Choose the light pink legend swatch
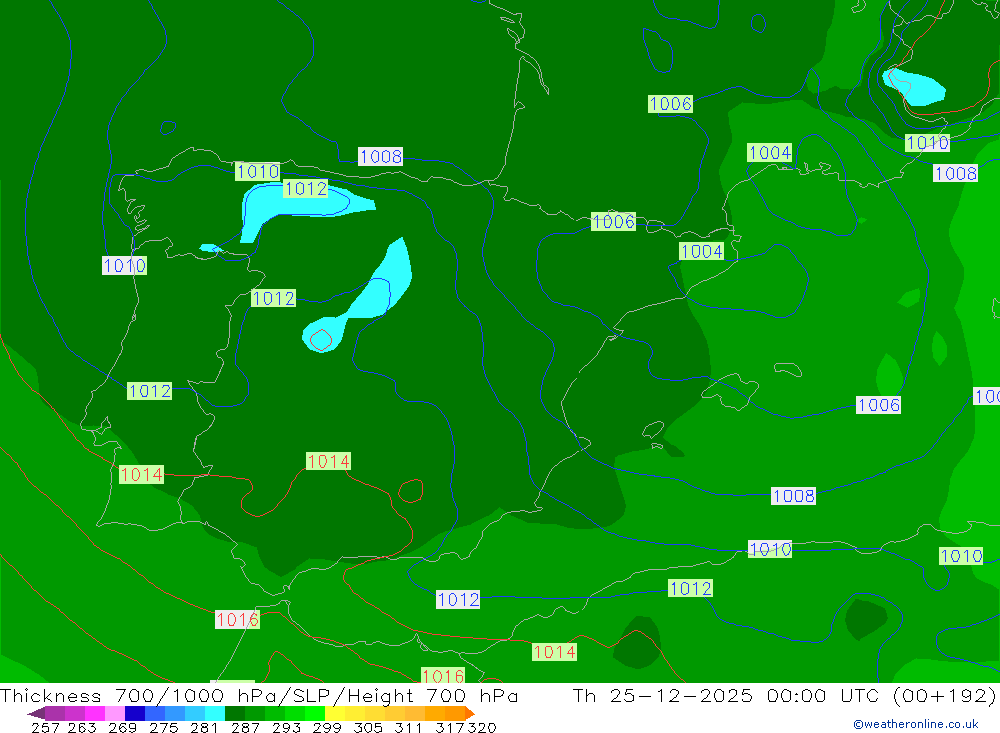This screenshot has width=1000, height=733. point(115,713)
